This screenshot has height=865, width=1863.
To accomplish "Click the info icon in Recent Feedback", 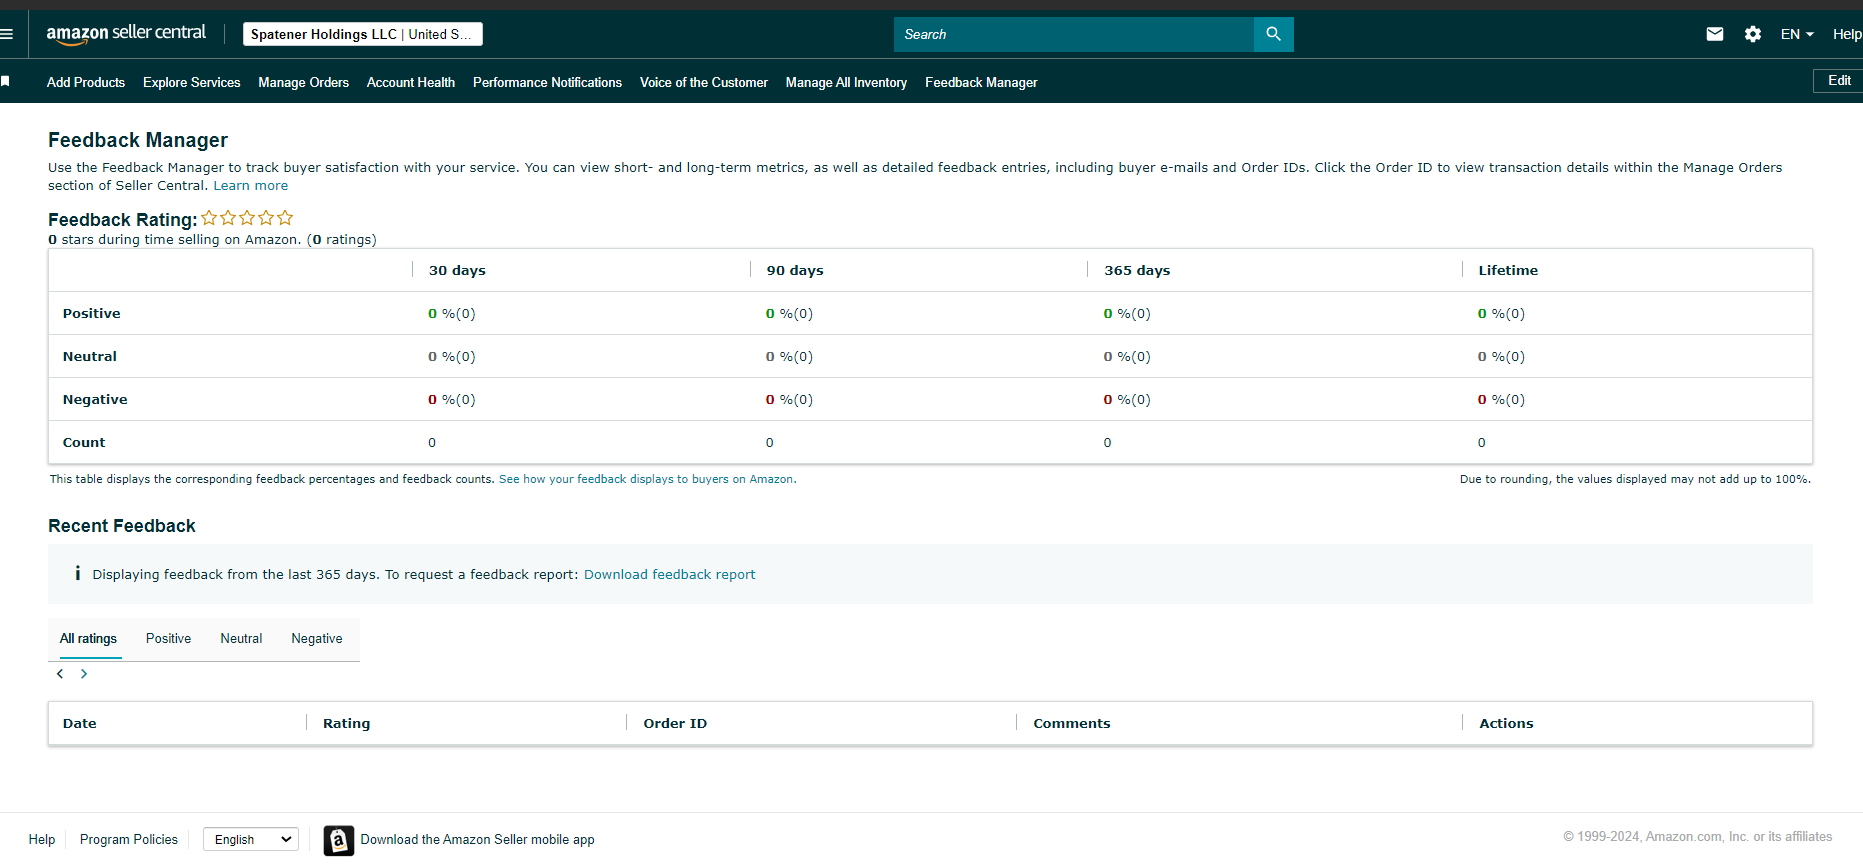I will (x=77, y=573).
